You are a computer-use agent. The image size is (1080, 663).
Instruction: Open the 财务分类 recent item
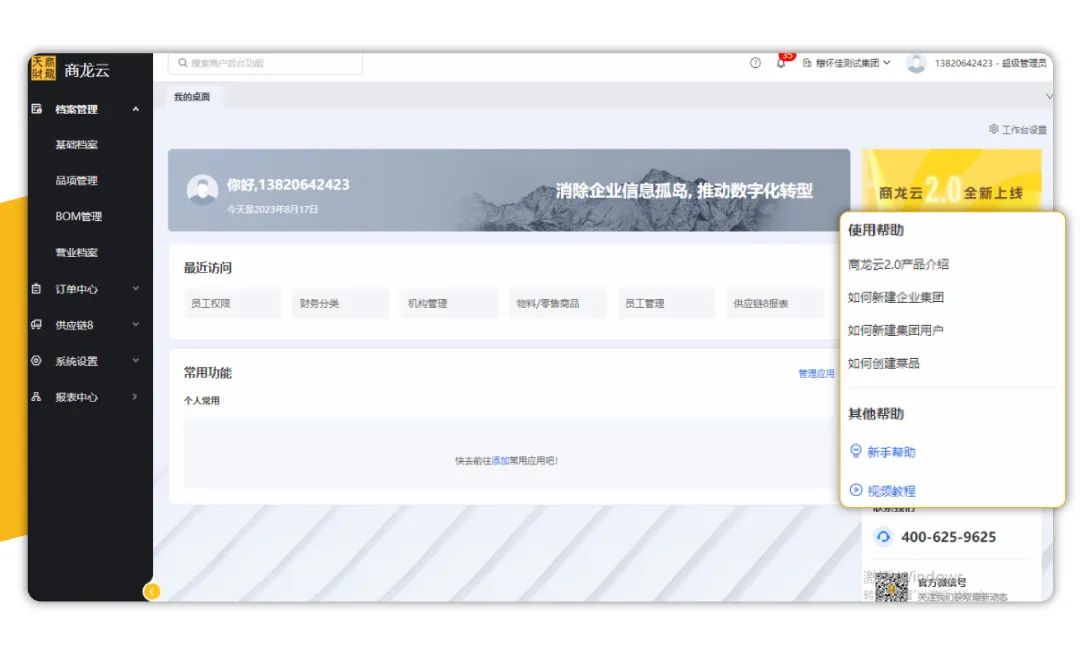click(340, 303)
